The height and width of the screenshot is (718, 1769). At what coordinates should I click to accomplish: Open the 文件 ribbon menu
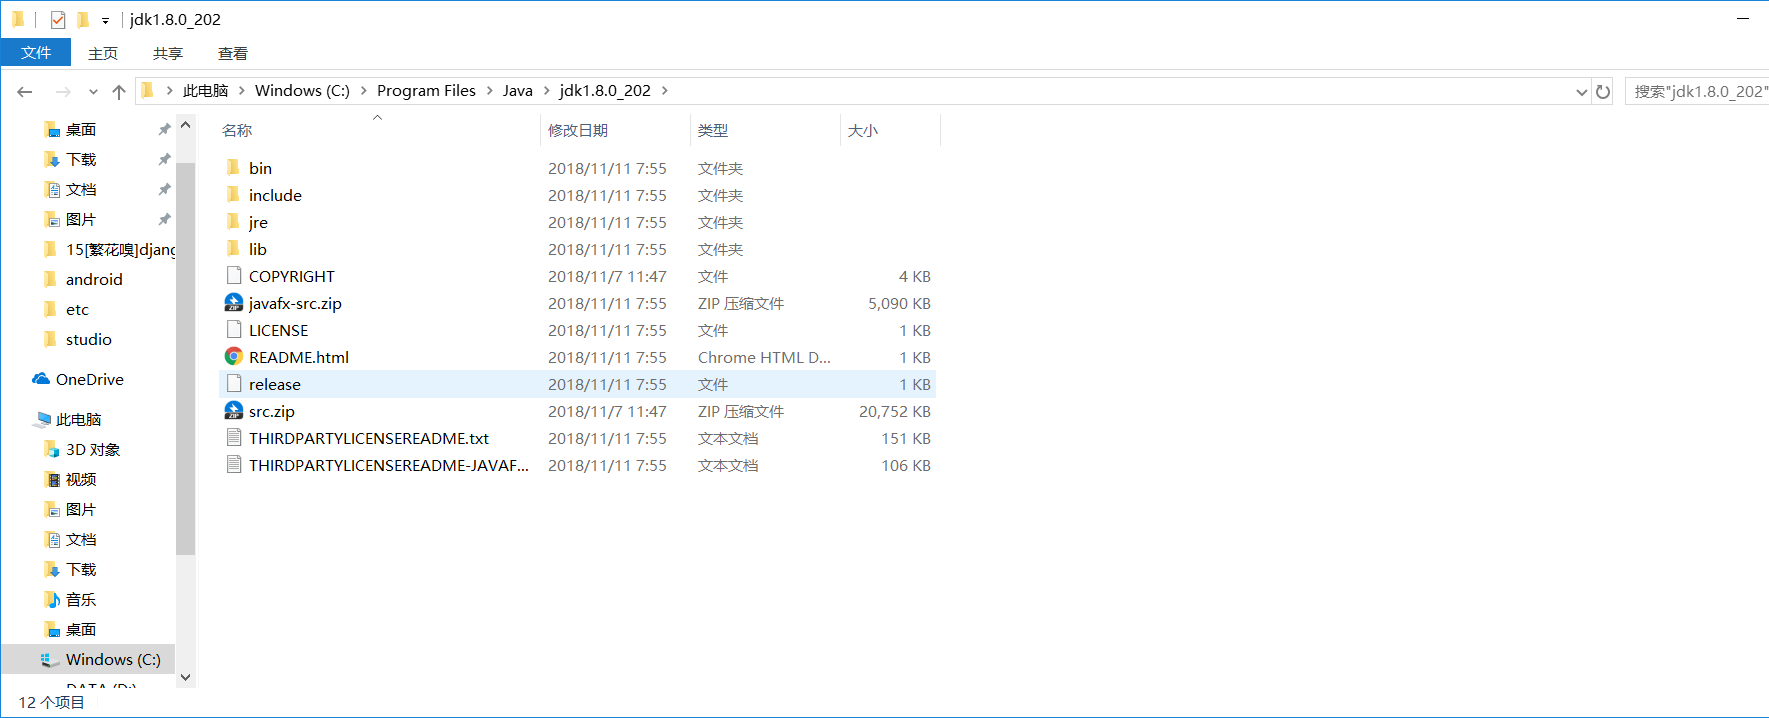tap(36, 53)
